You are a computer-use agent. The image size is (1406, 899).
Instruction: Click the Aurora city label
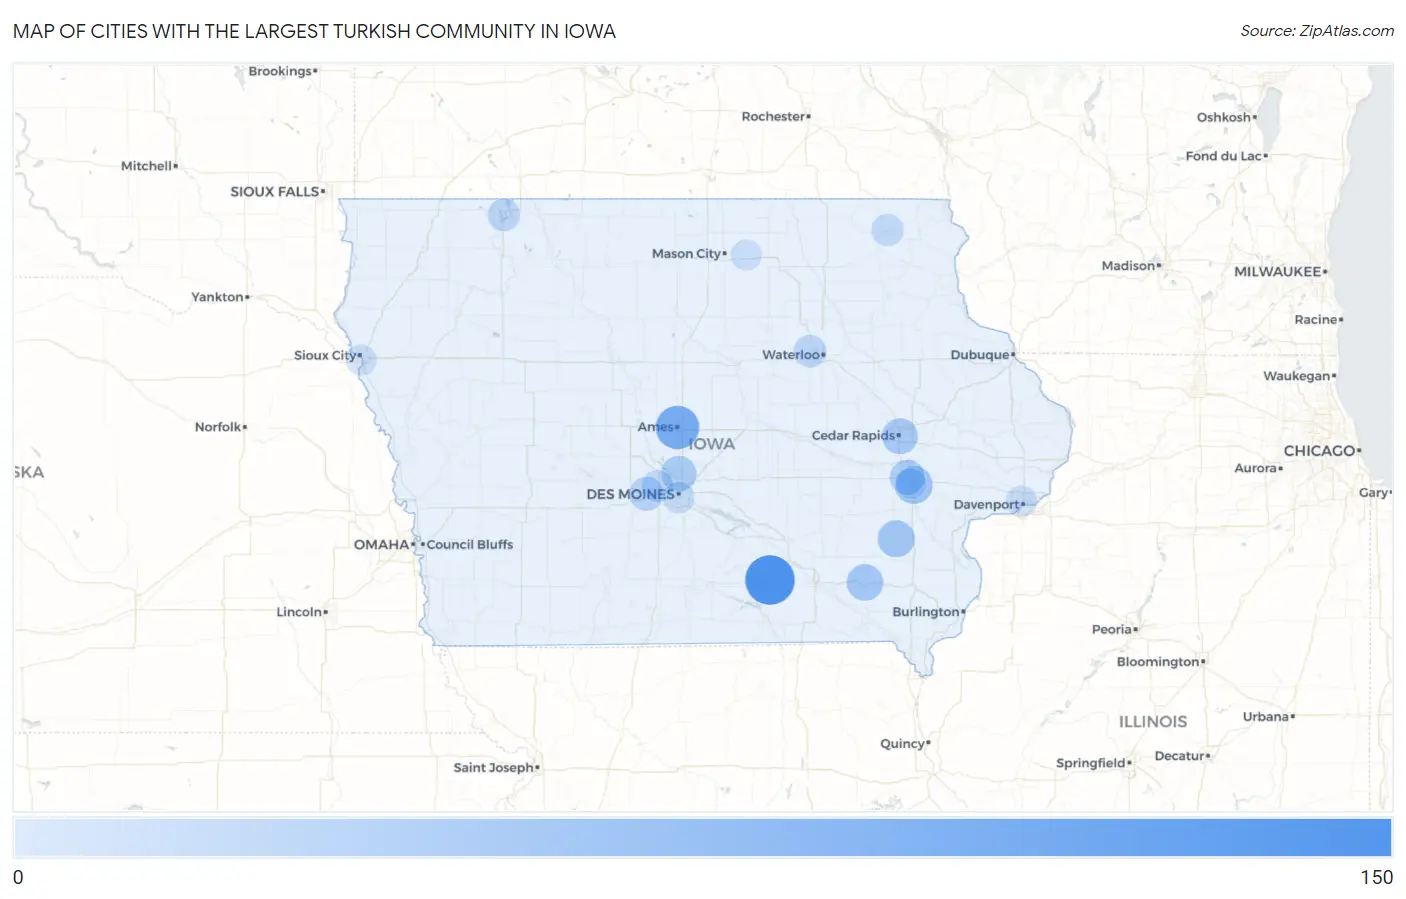pyautogui.click(x=1256, y=468)
